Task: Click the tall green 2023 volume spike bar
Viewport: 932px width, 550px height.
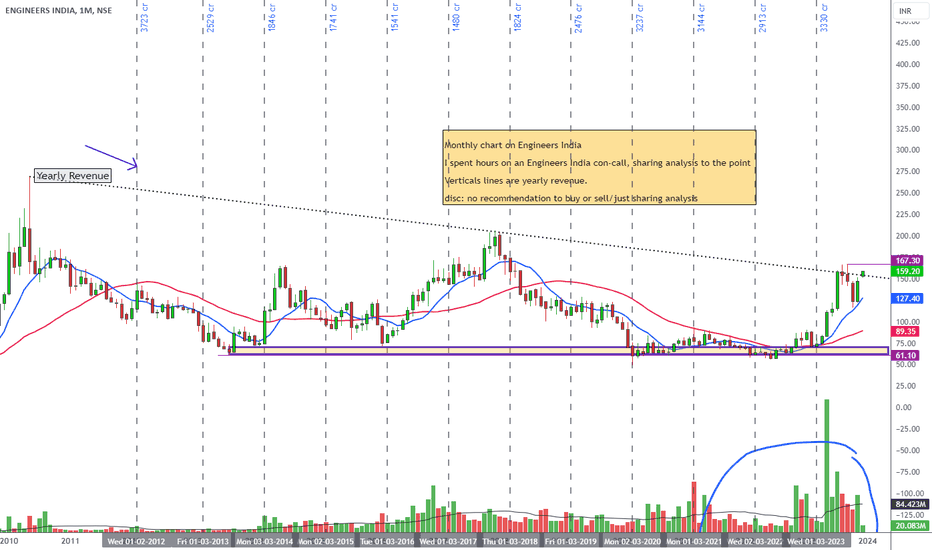Action: (x=826, y=466)
